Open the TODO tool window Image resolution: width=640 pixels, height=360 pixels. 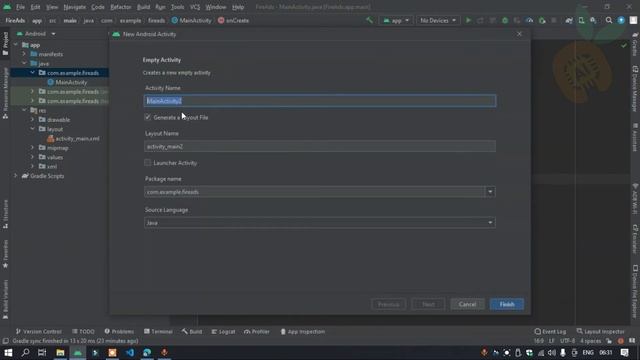(83, 331)
